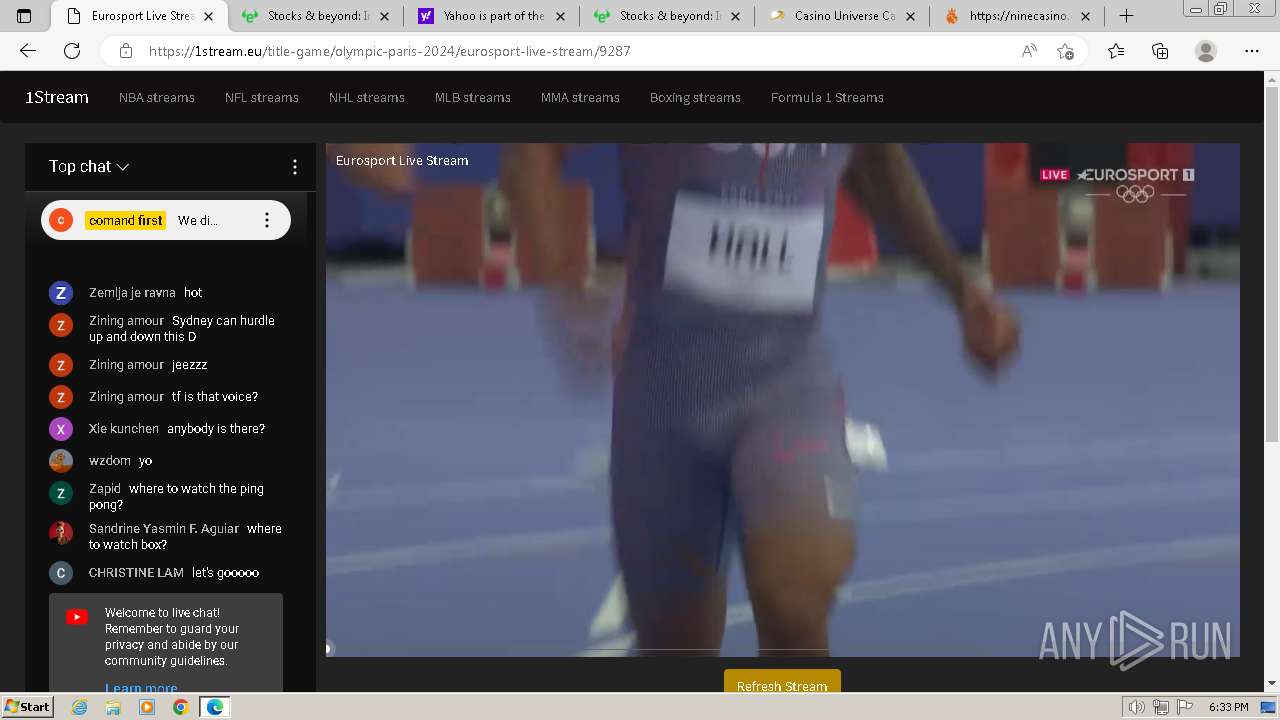Viewport: 1280px width, 720px height.
Task: Select the Eurosport Live Stream tab
Action: tap(140, 16)
